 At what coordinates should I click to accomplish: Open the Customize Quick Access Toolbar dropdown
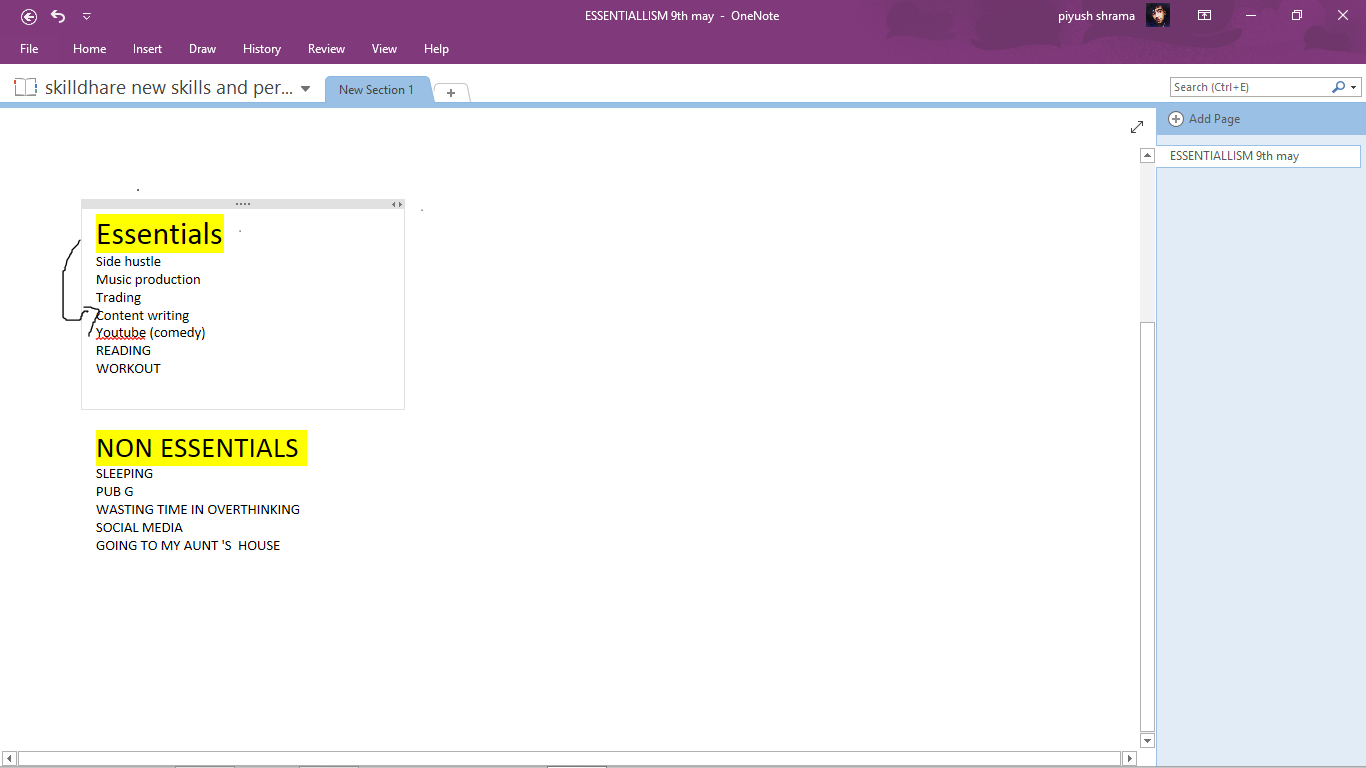pos(87,16)
